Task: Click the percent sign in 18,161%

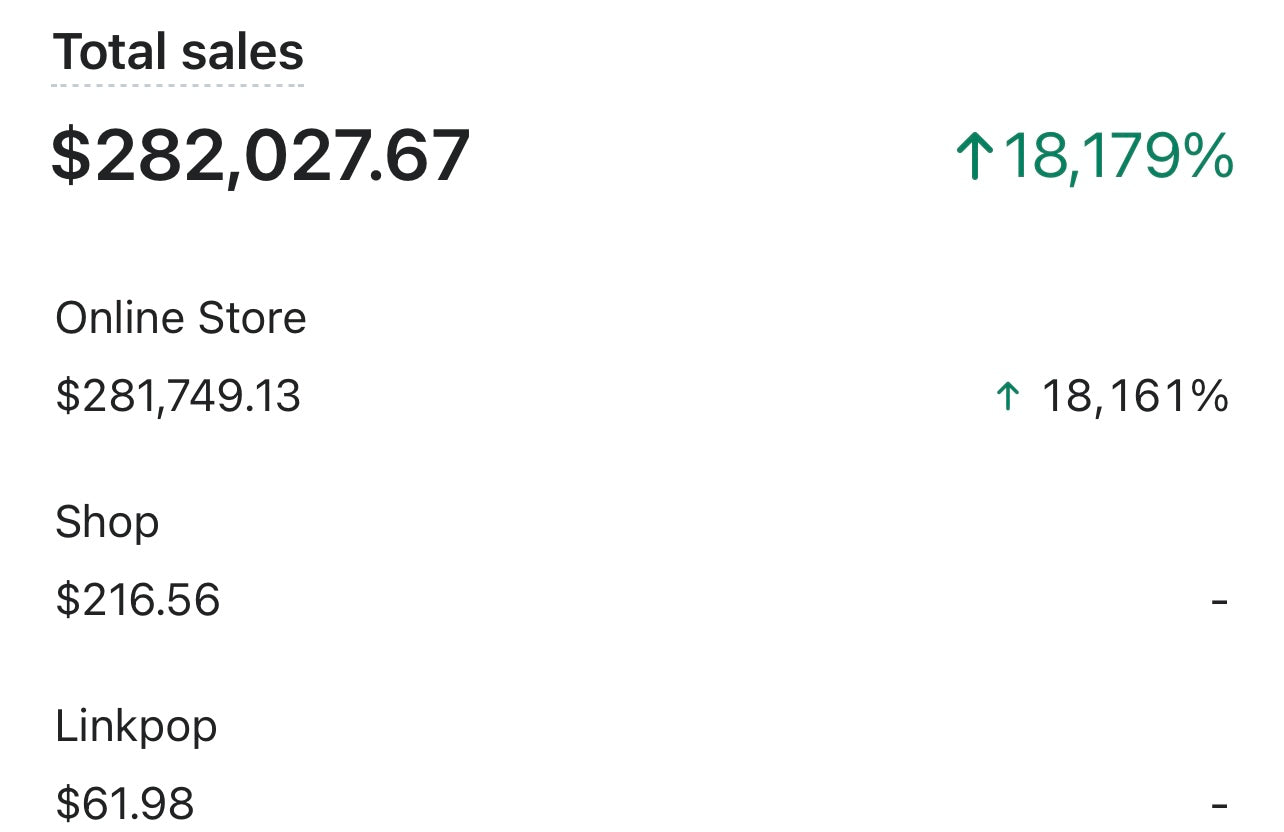Action: (x=1209, y=397)
